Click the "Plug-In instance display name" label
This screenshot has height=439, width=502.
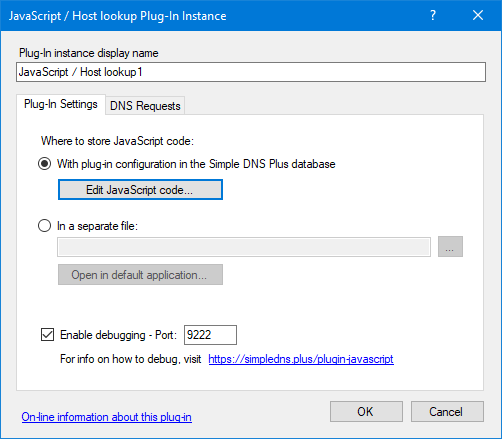(x=89, y=53)
